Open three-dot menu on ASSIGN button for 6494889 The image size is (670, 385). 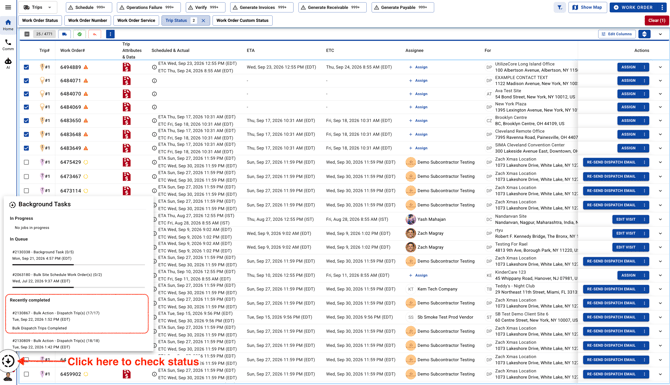(x=645, y=67)
